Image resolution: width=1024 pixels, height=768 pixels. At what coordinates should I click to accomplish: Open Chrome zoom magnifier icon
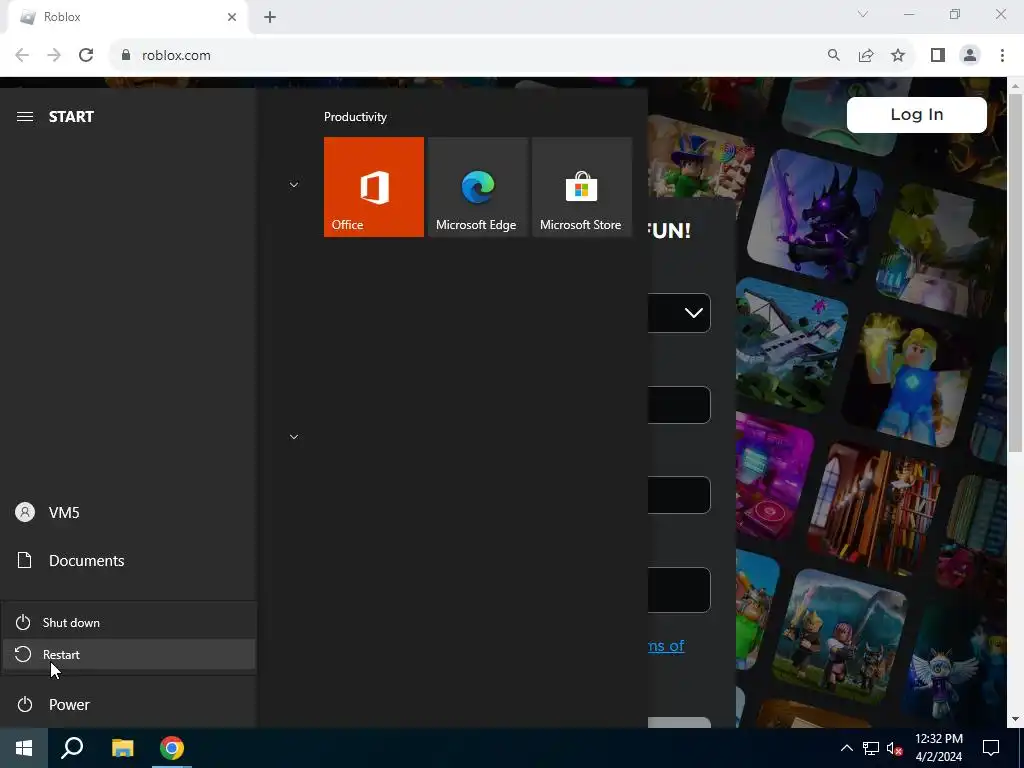coord(834,56)
